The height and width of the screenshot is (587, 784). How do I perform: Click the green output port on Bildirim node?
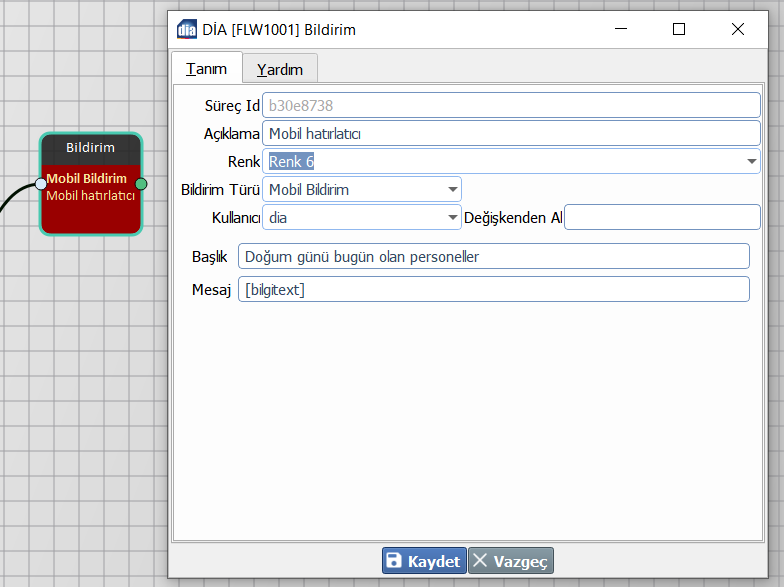pos(141,184)
